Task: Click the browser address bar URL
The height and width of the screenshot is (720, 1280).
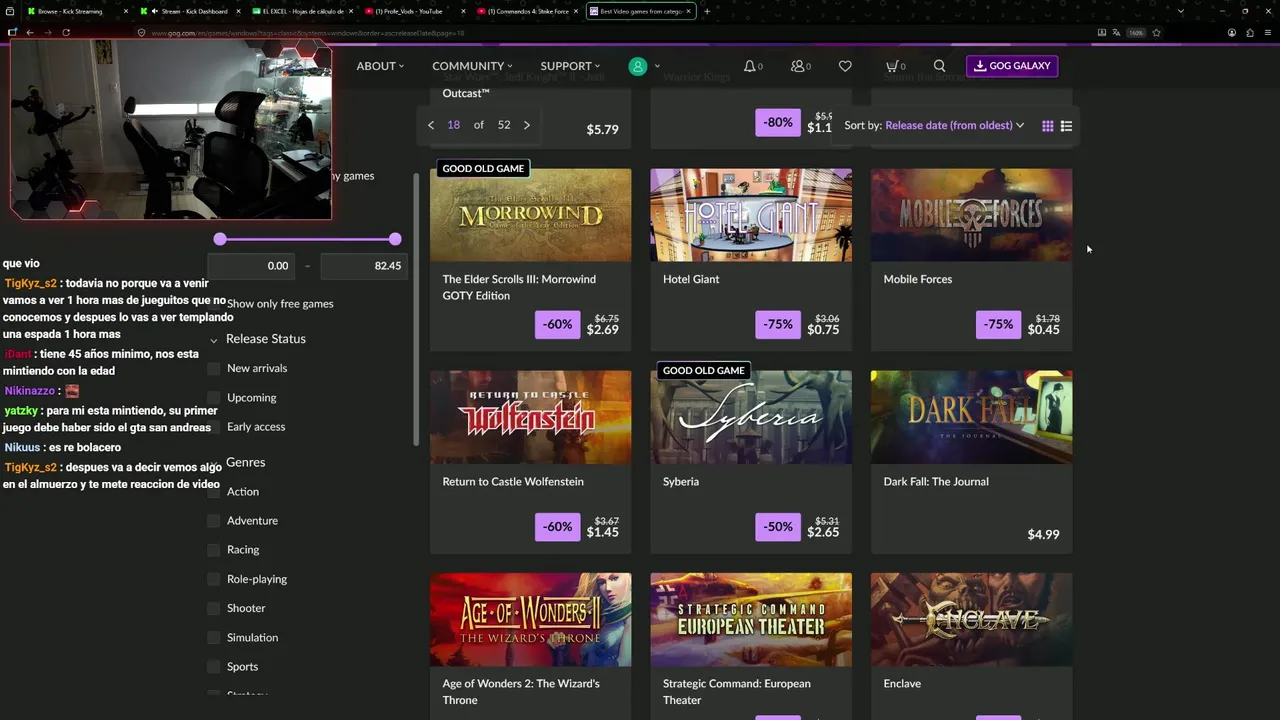Action: tap(308, 33)
